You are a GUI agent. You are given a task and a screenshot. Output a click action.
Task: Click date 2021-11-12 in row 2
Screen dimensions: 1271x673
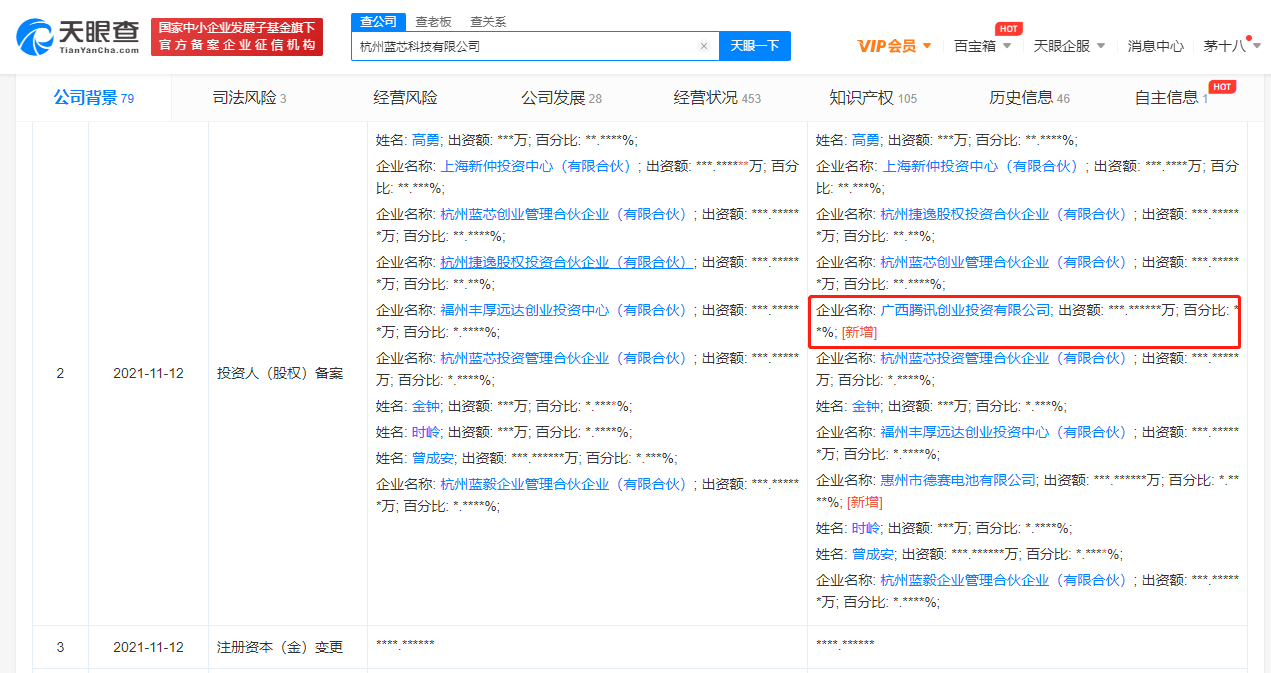point(148,373)
